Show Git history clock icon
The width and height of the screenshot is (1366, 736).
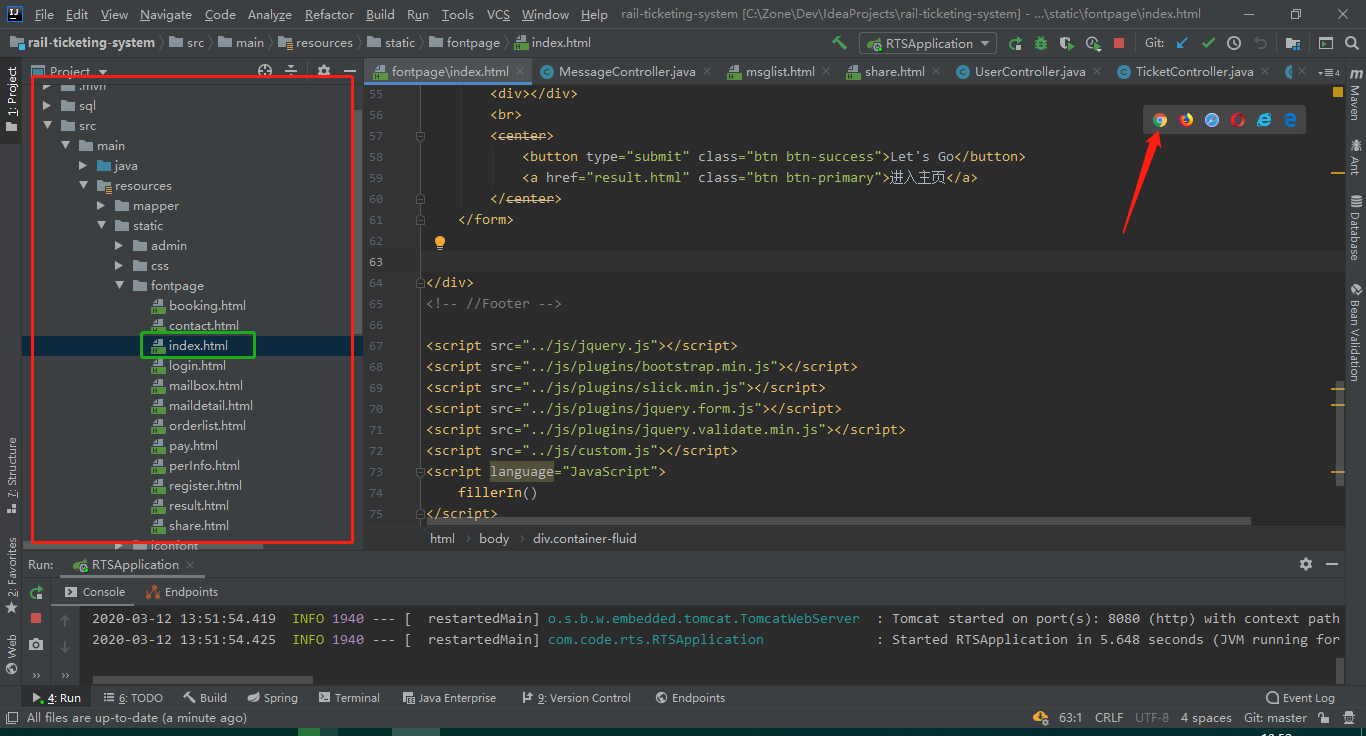pyautogui.click(x=1234, y=43)
